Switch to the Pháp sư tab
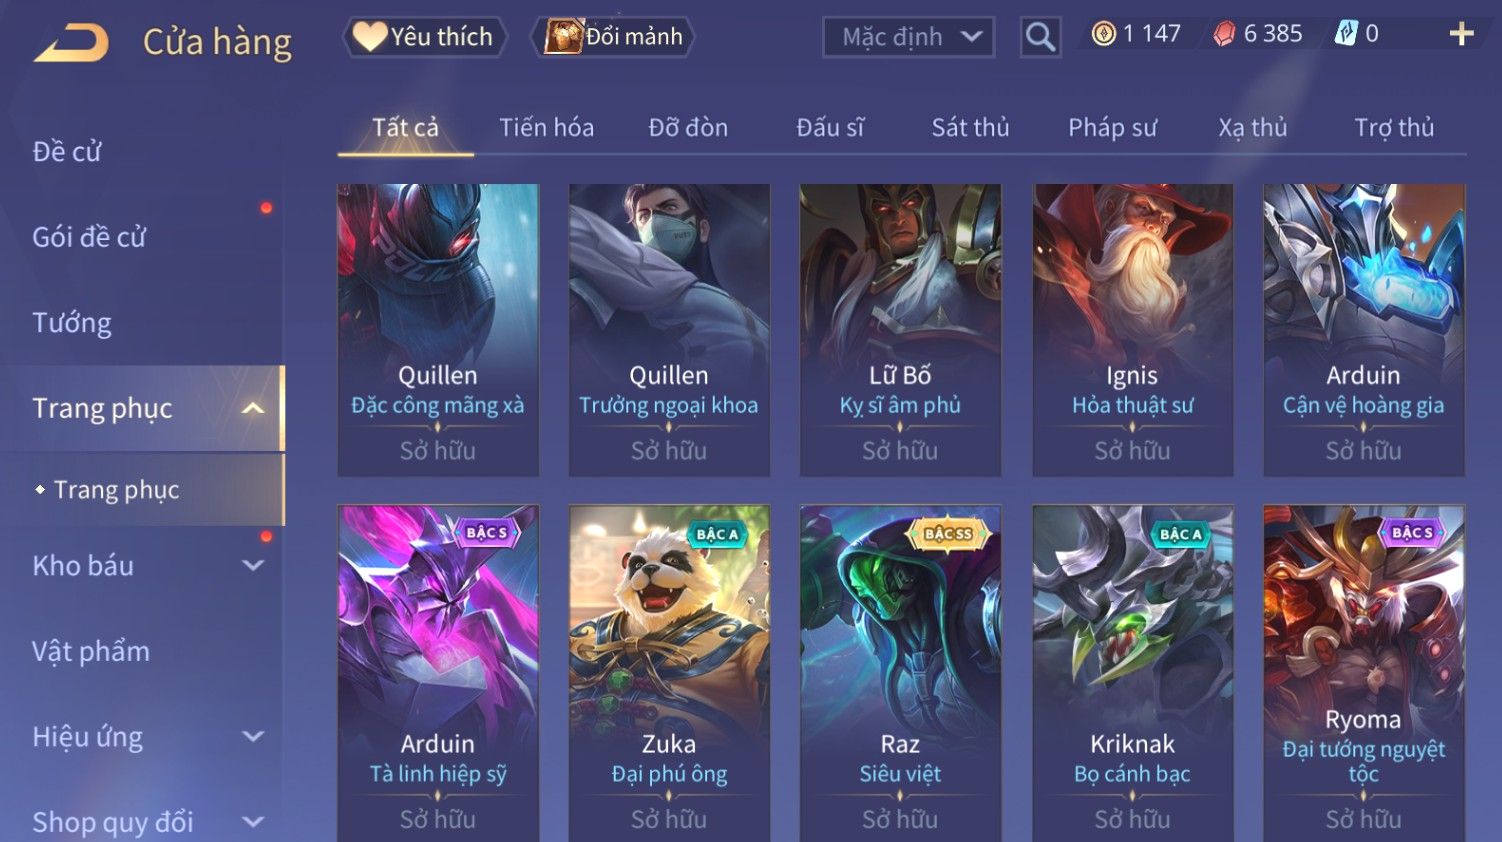The width and height of the screenshot is (1502, 842). 1112,128
